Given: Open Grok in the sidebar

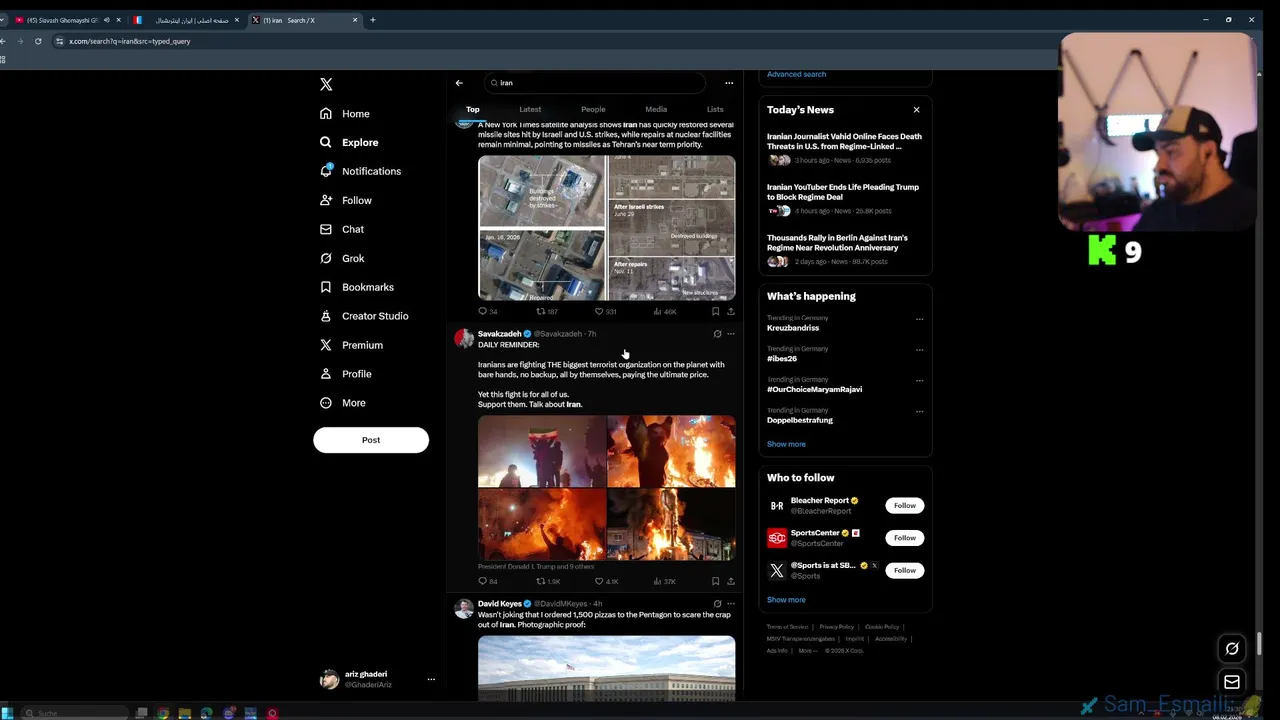Looking at the screenshot, I should point(342,258).
